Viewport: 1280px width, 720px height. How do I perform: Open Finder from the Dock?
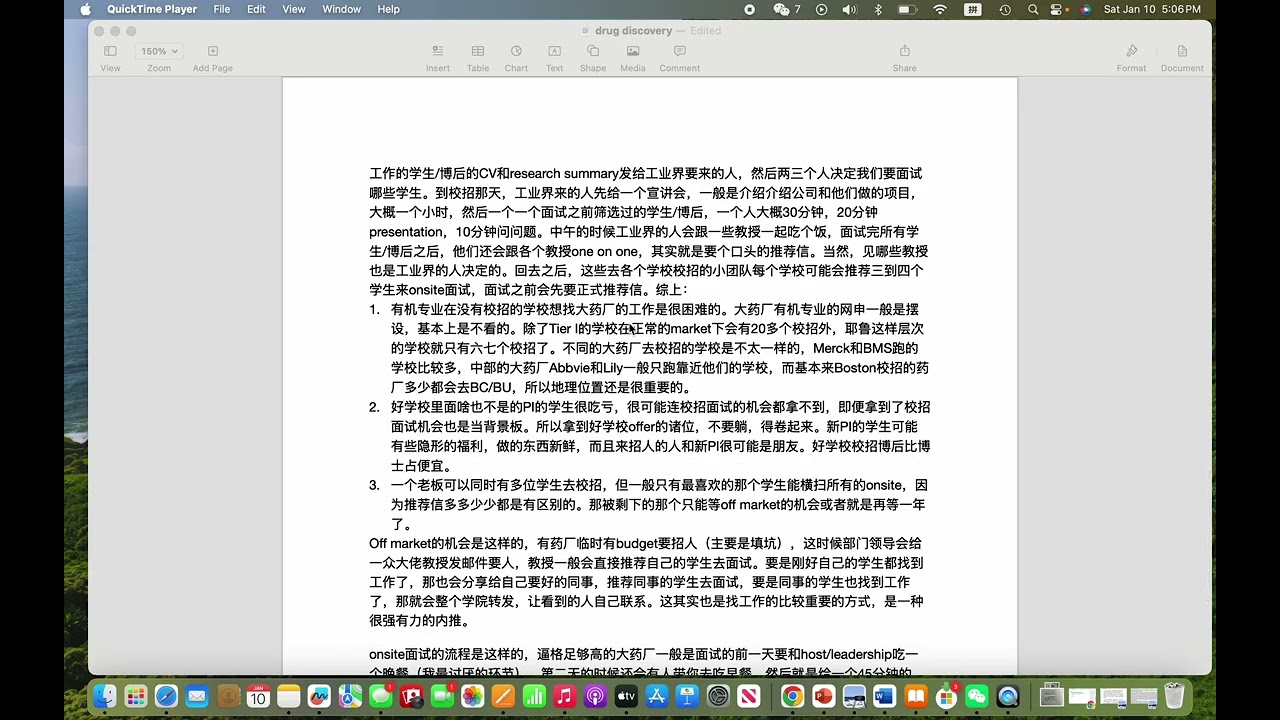105,696
